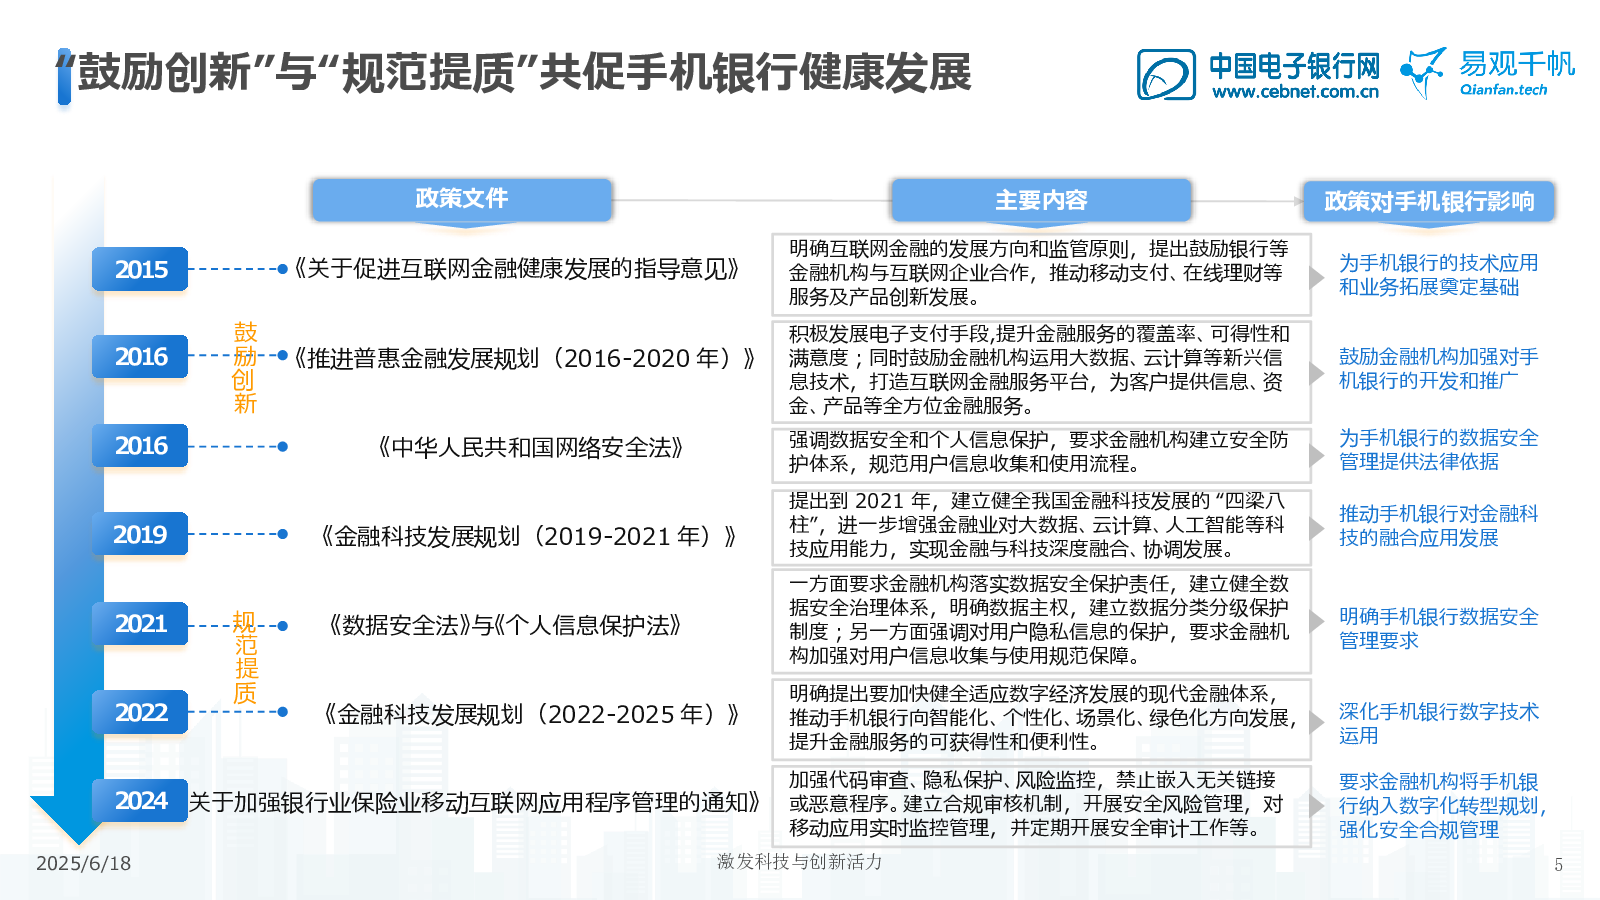Click the content box starting 积极发展电子支付手段
Screen dimensions: 1600x900
1041,371
